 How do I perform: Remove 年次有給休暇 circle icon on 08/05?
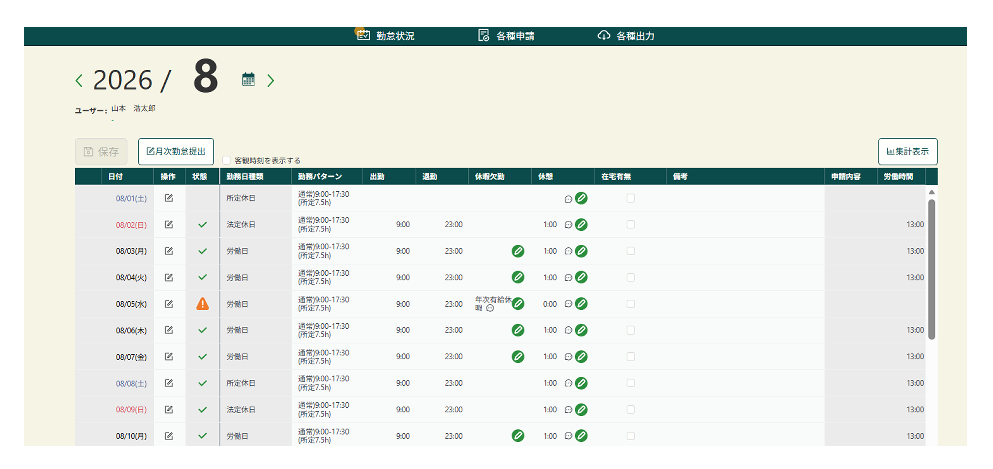(490, 308)
